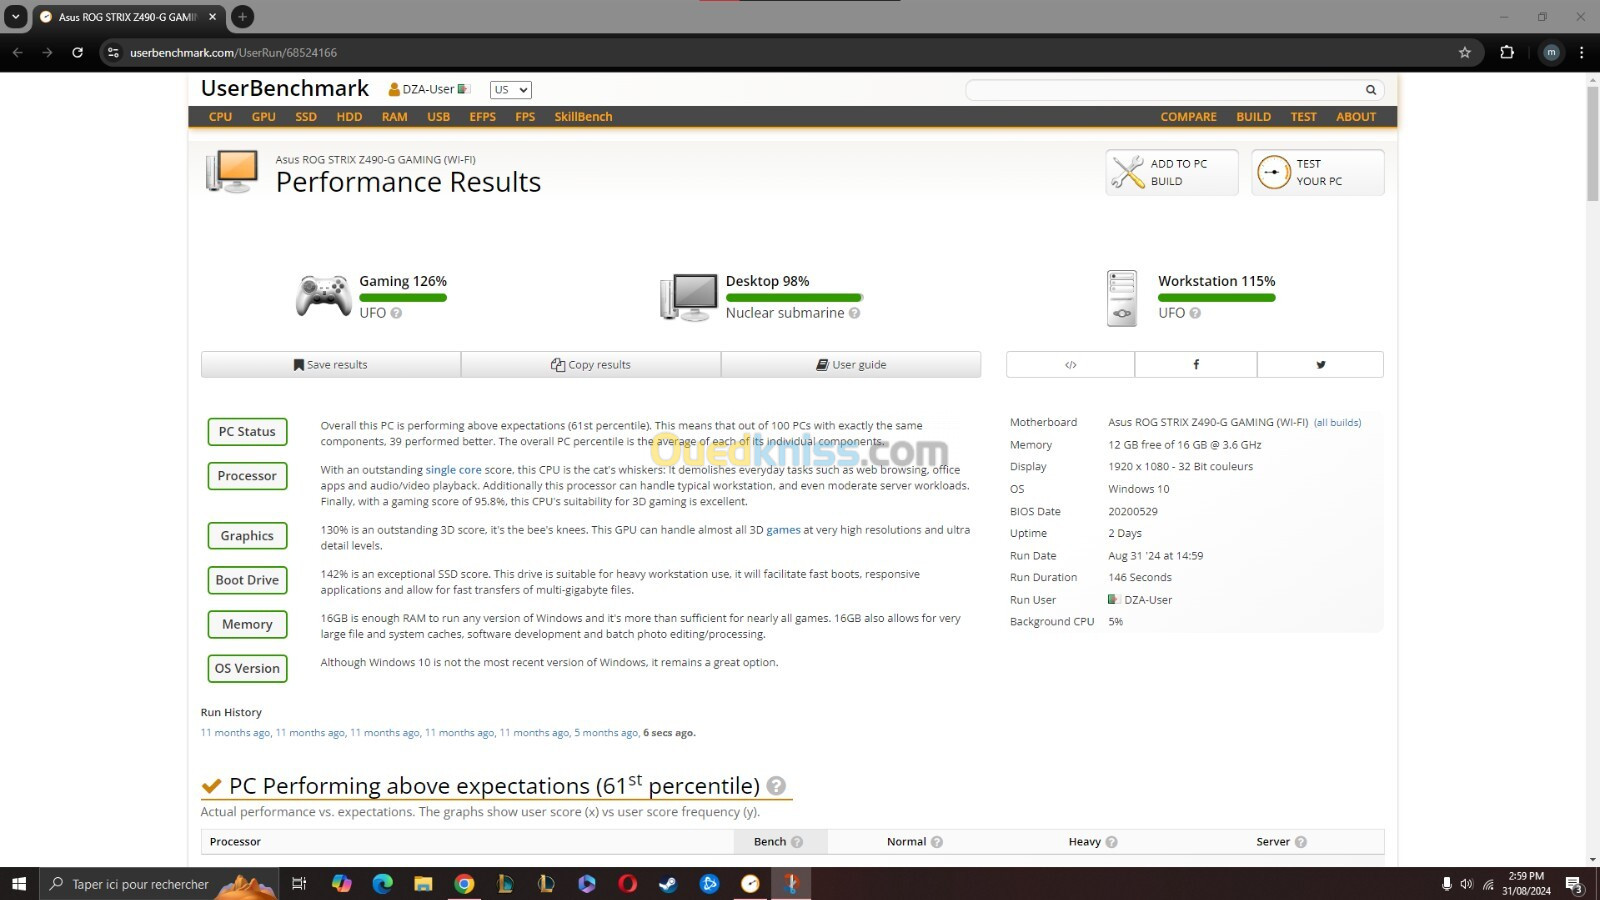This screenshot has height=900, width=1600.
Task: Click the Gaming 126% score bar
Action: [x=403, y=297]
